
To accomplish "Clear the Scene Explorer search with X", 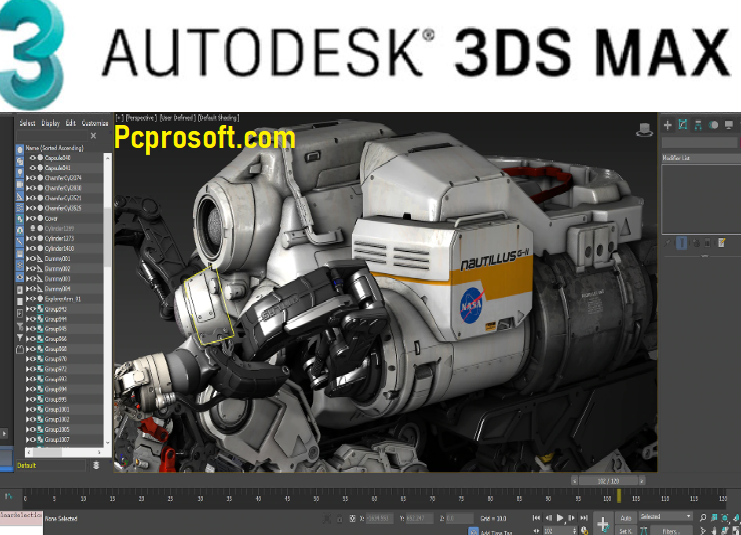I will (94, 136).
